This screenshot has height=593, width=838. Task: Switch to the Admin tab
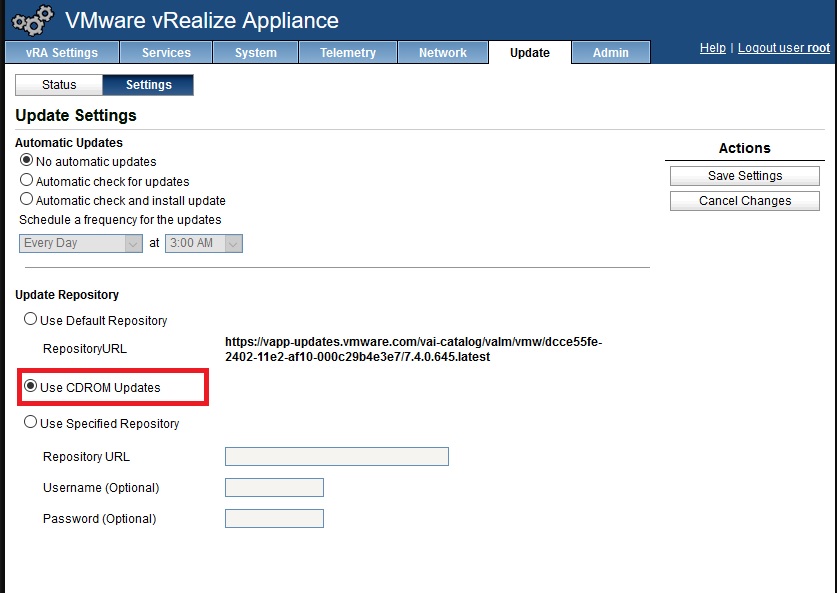(x=611, y=52)
